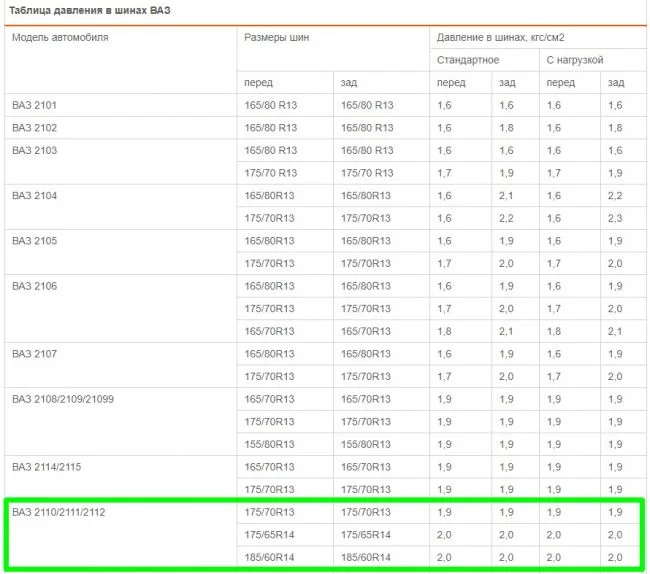This screenshot has height=574, width=650.
Task: Select the ВАЗ 2103 model row label
Action: (x=35, y=150)
